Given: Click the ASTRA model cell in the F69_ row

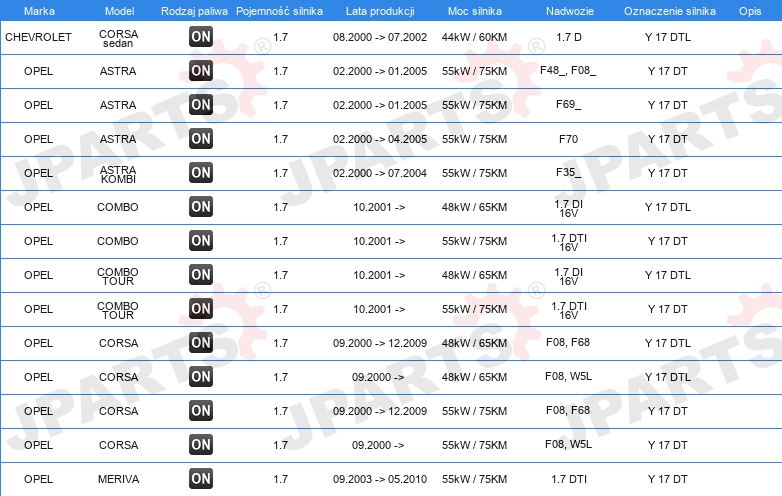Looking at the screenshot, I should click(118, 105).
